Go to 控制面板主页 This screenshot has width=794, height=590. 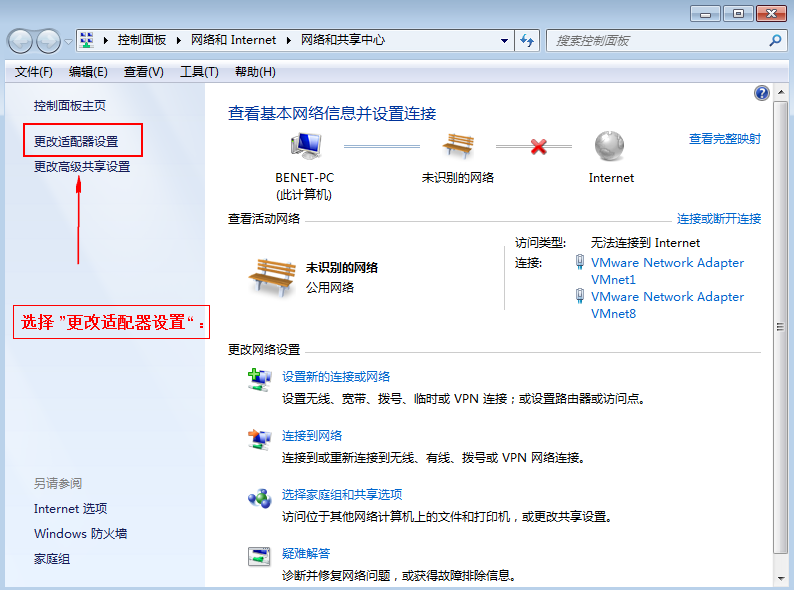click(70, 106)
